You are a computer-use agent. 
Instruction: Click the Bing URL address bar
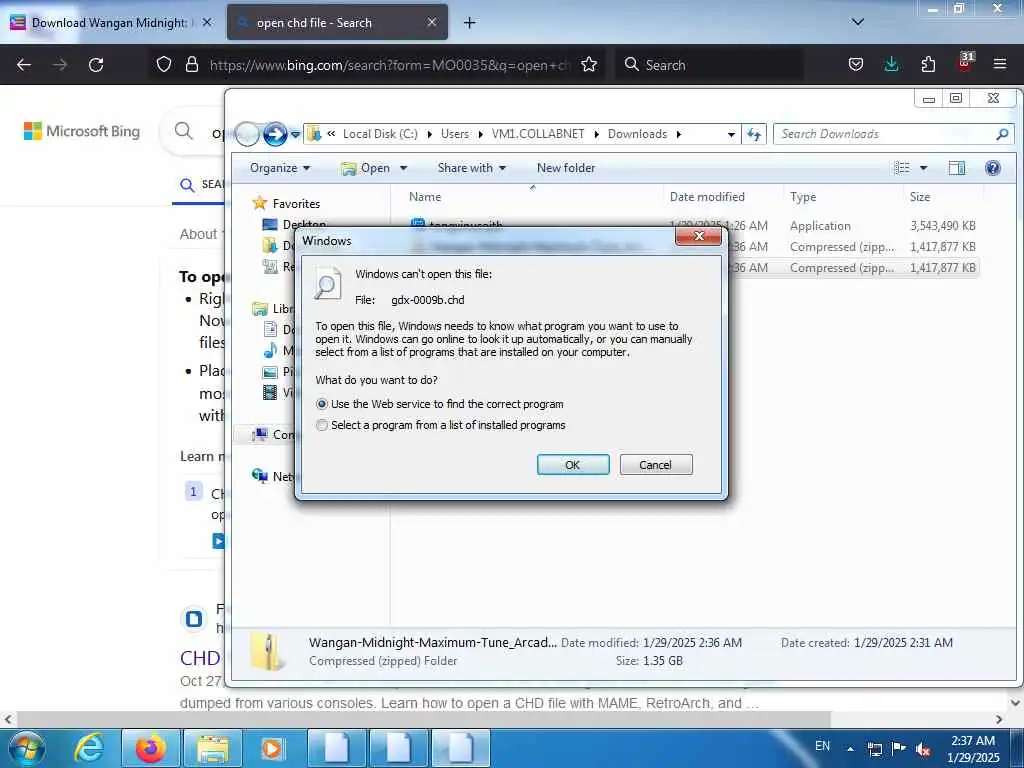click(389, 65)
